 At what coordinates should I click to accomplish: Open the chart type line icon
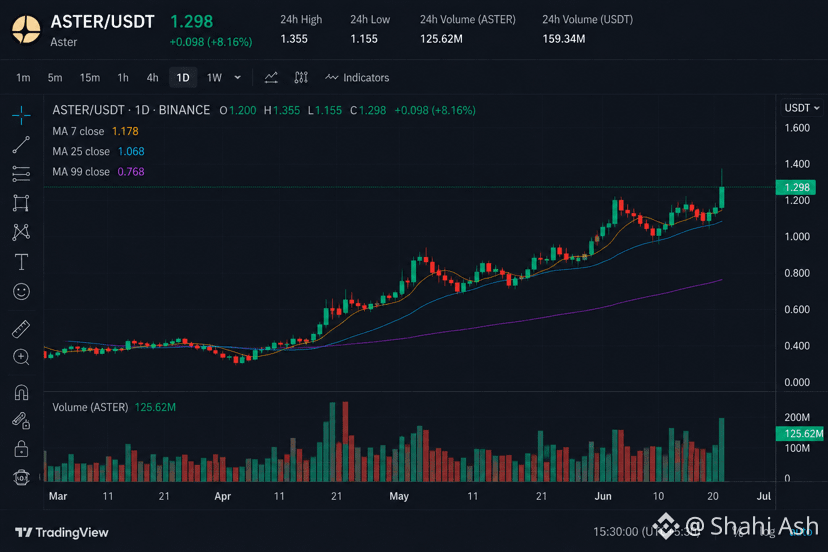point(271,78)
